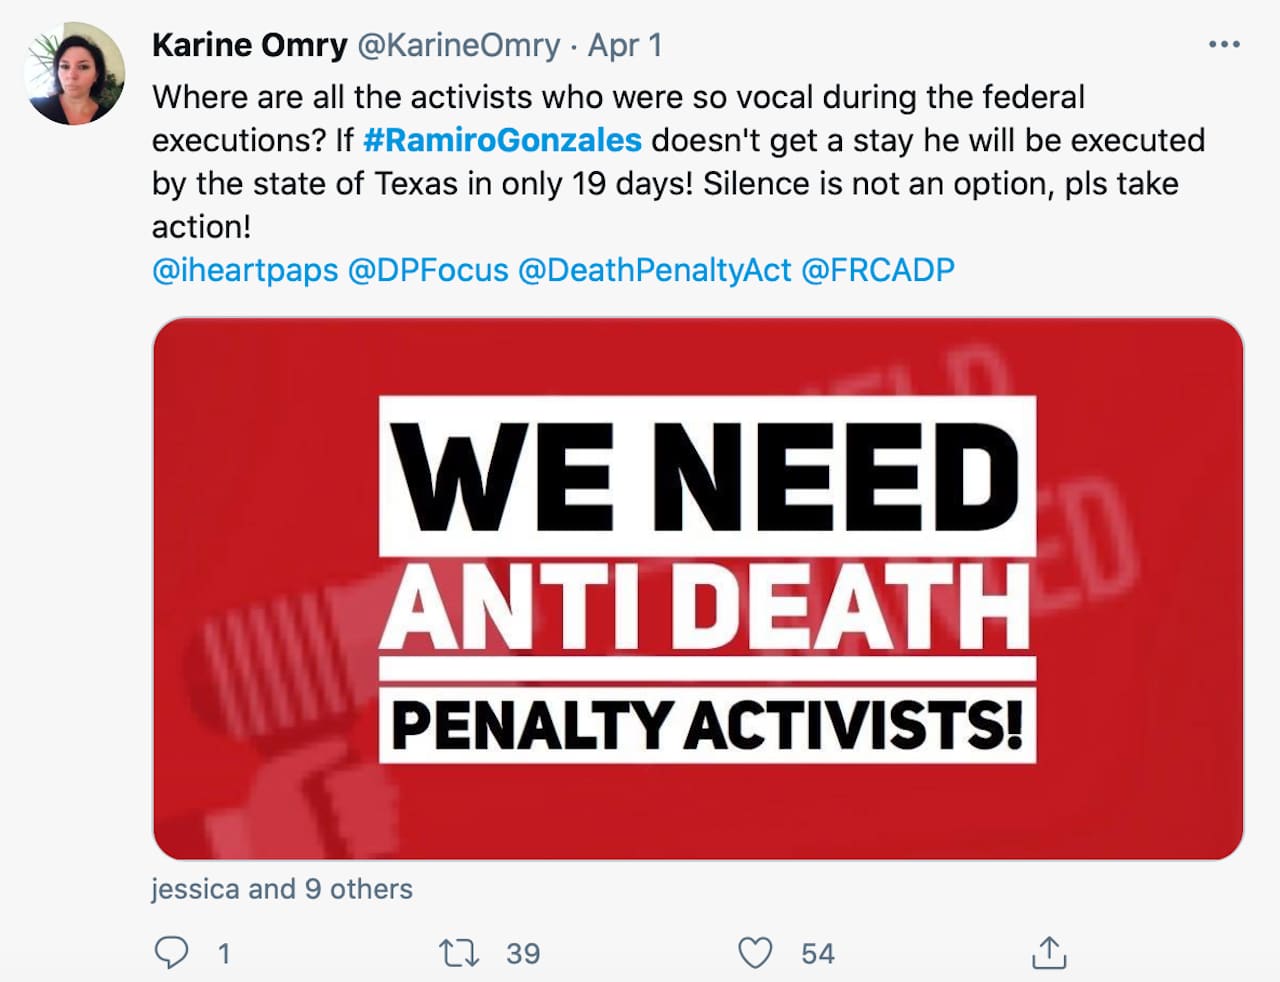
Task: Click the retweet count 39
Action: [x=522, y=953]
